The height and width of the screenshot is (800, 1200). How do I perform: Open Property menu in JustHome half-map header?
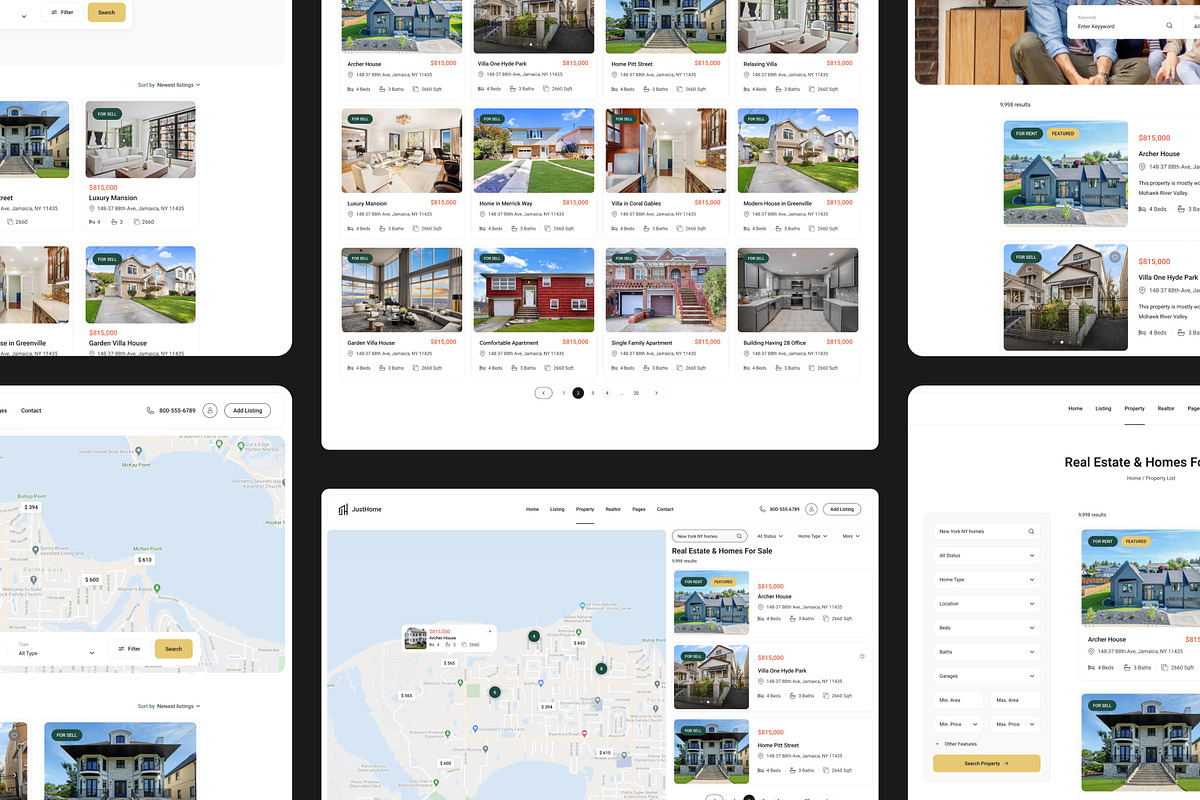(x=585, y=509)
